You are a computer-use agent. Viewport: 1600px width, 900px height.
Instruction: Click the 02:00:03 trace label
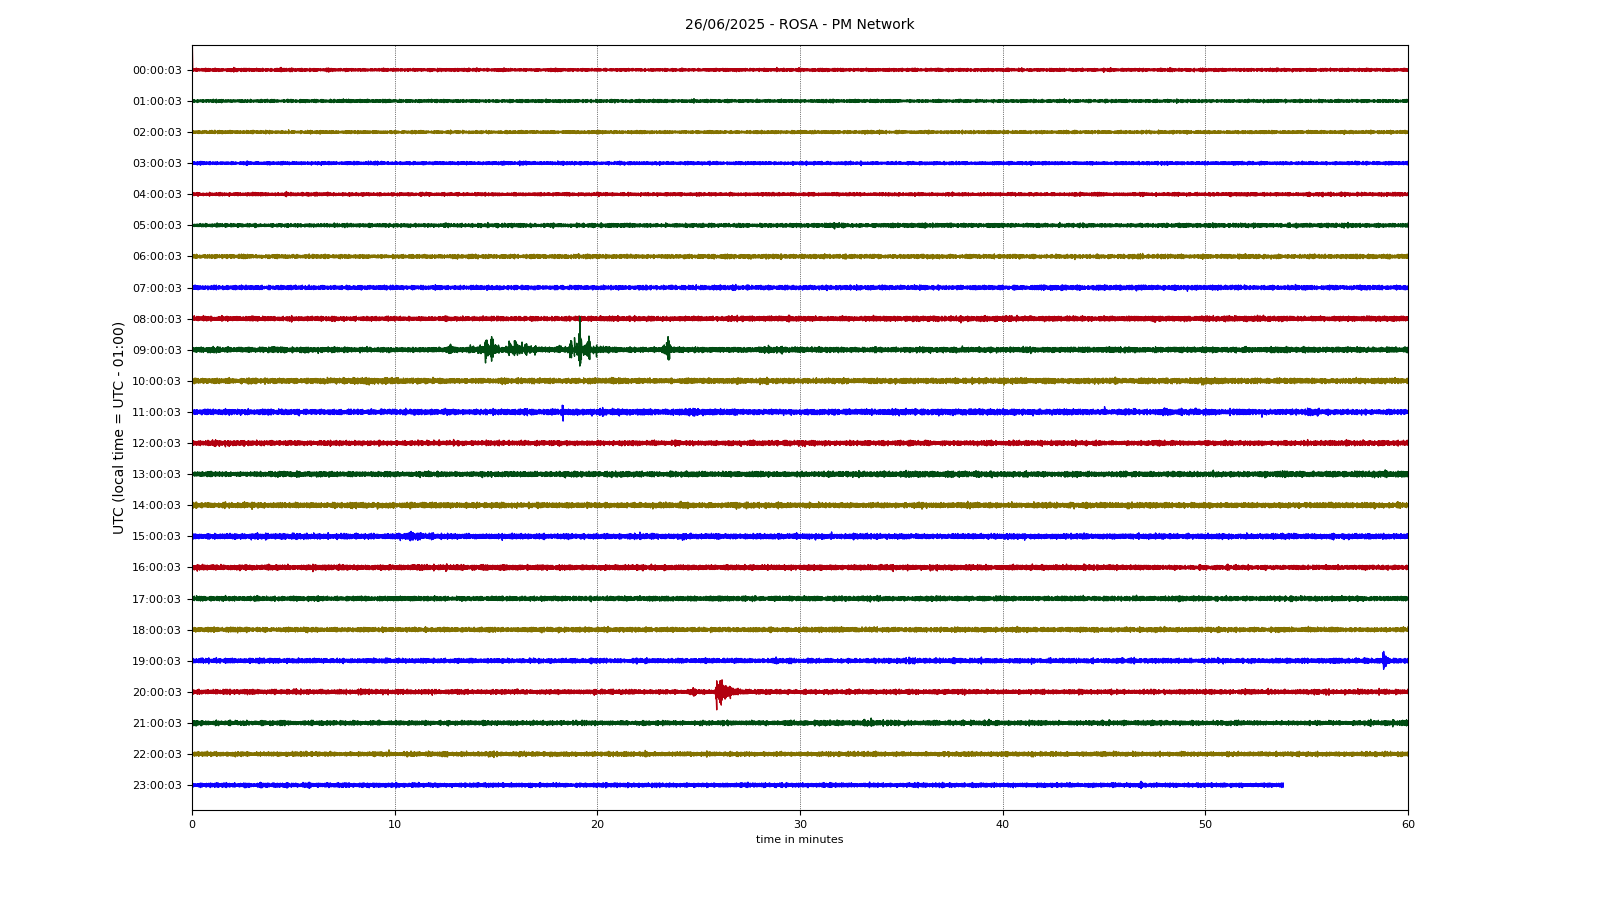[157, 132]
